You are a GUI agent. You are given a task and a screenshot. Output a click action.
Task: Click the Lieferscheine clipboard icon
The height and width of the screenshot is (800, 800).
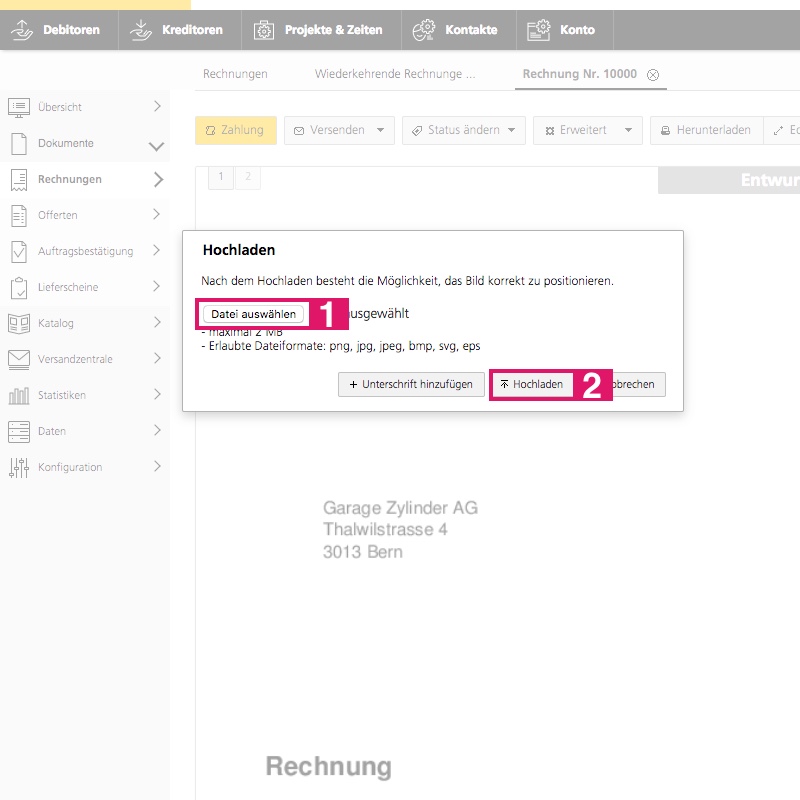pyautogui.click(x=18, y=287)
